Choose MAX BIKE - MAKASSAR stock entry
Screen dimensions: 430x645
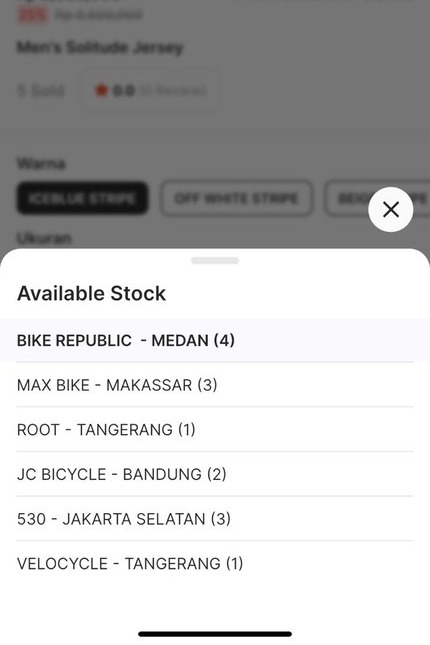click(215, 385)
